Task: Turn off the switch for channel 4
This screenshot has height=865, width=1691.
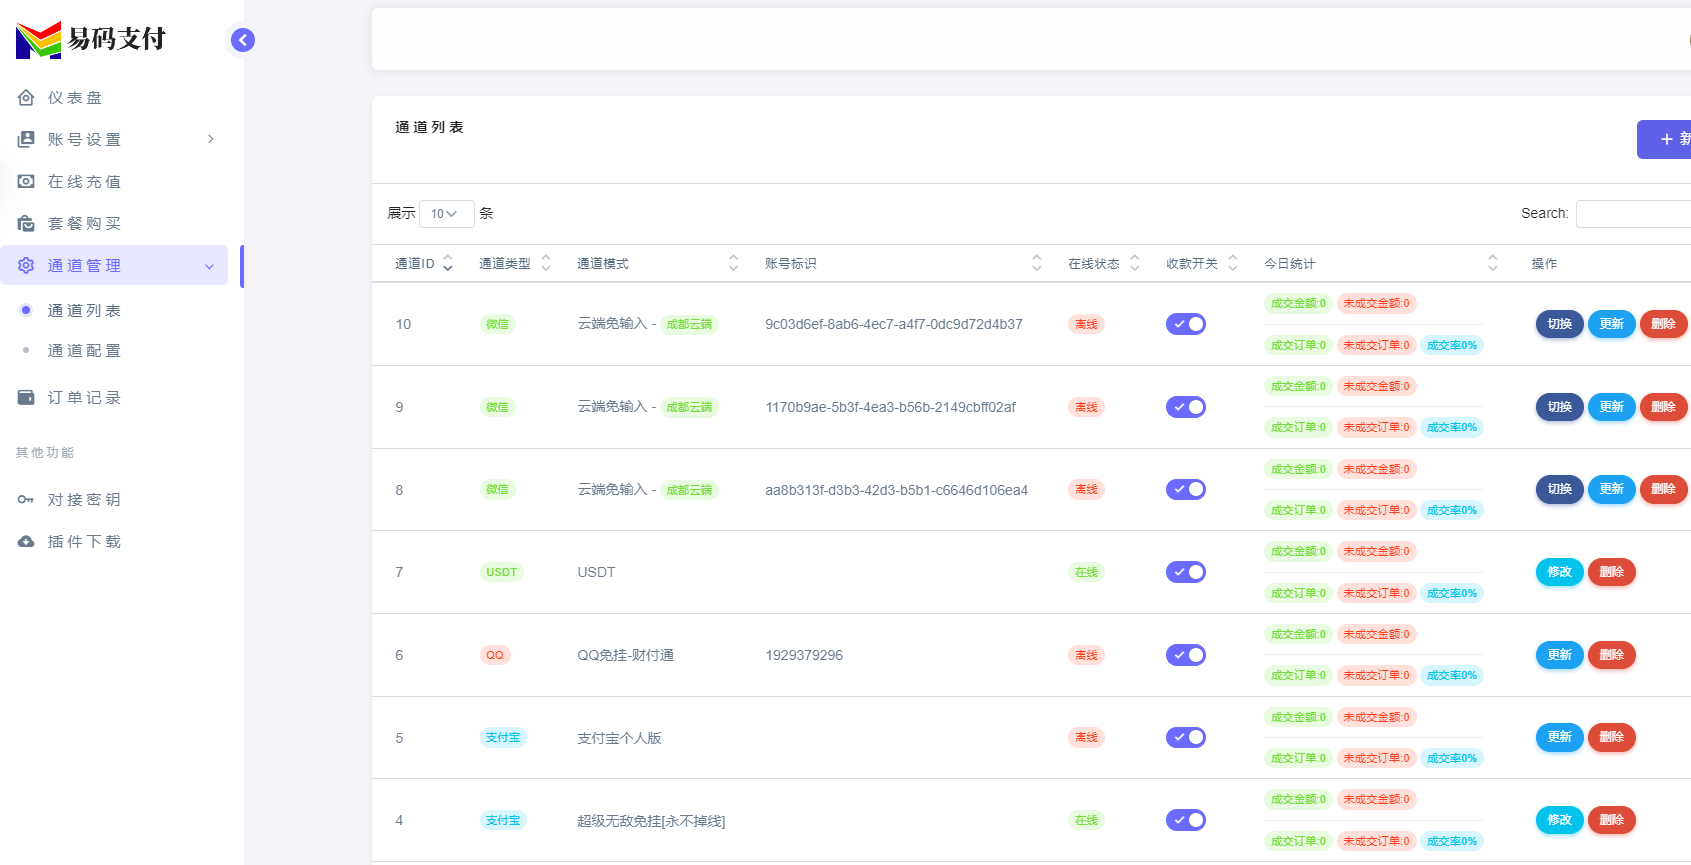Action: click(x=1185, y=820)
